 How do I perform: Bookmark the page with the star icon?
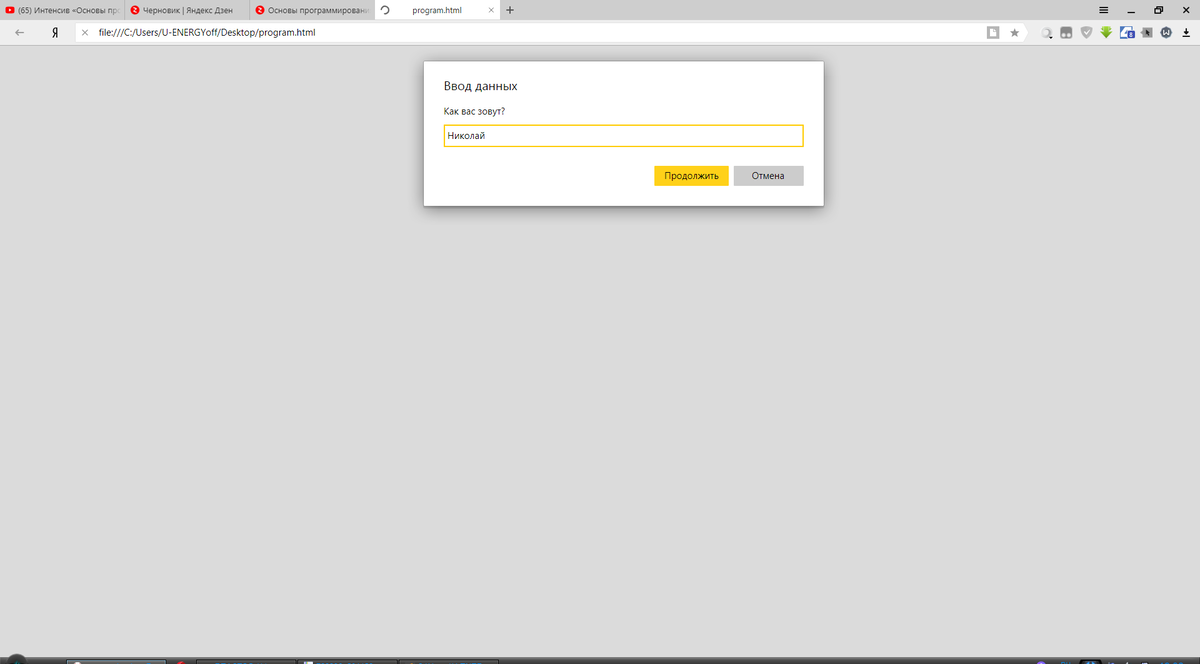click(x=1014, y=33)
